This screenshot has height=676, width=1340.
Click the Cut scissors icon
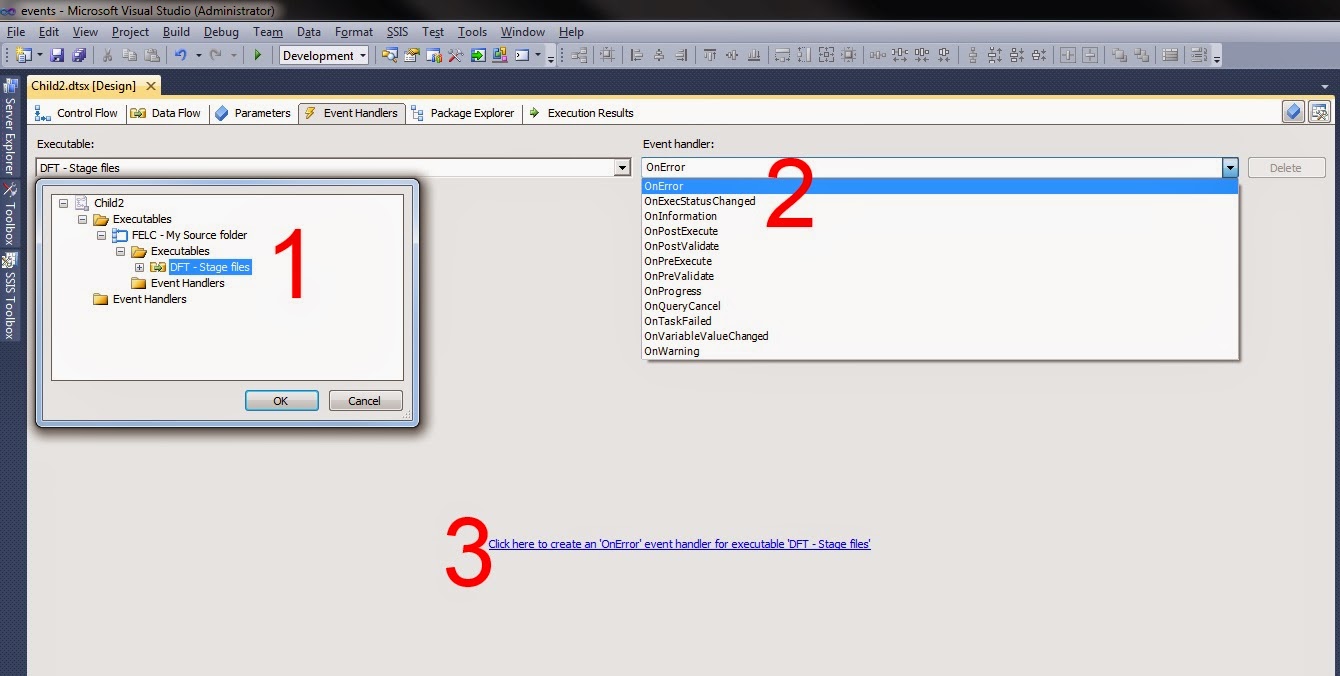[x=107, y=55]
